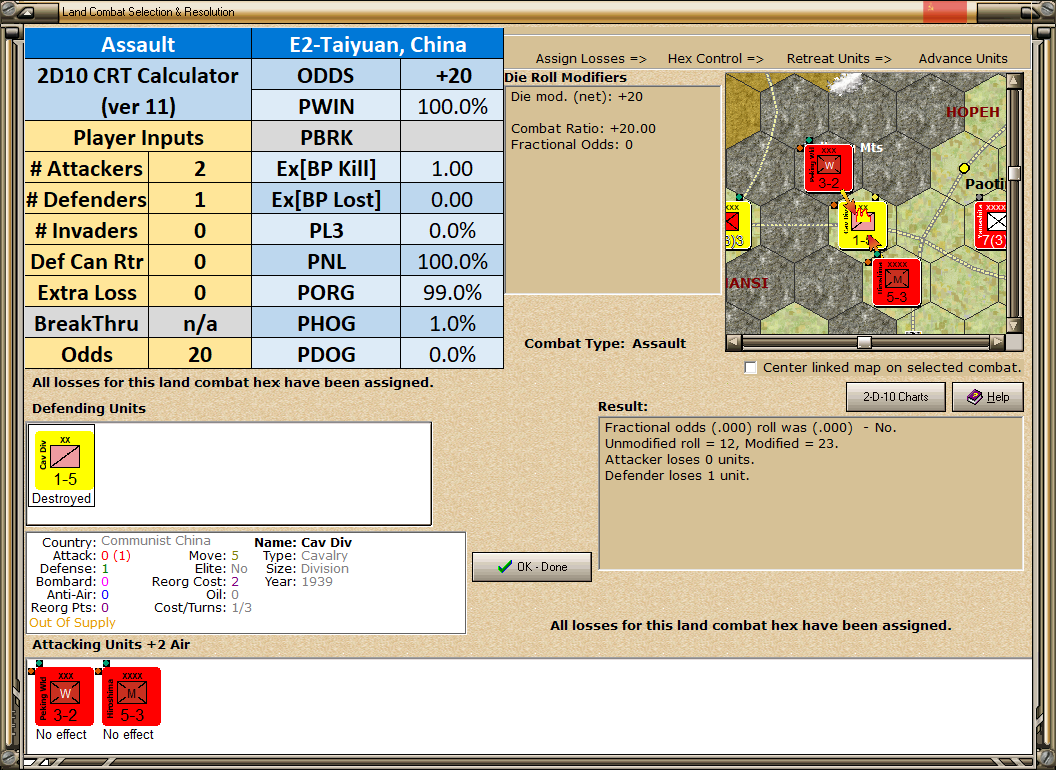Click the Ex[BP Kill] value 1.00
This screenshot has width=1056, height=770.
point(452,168)
